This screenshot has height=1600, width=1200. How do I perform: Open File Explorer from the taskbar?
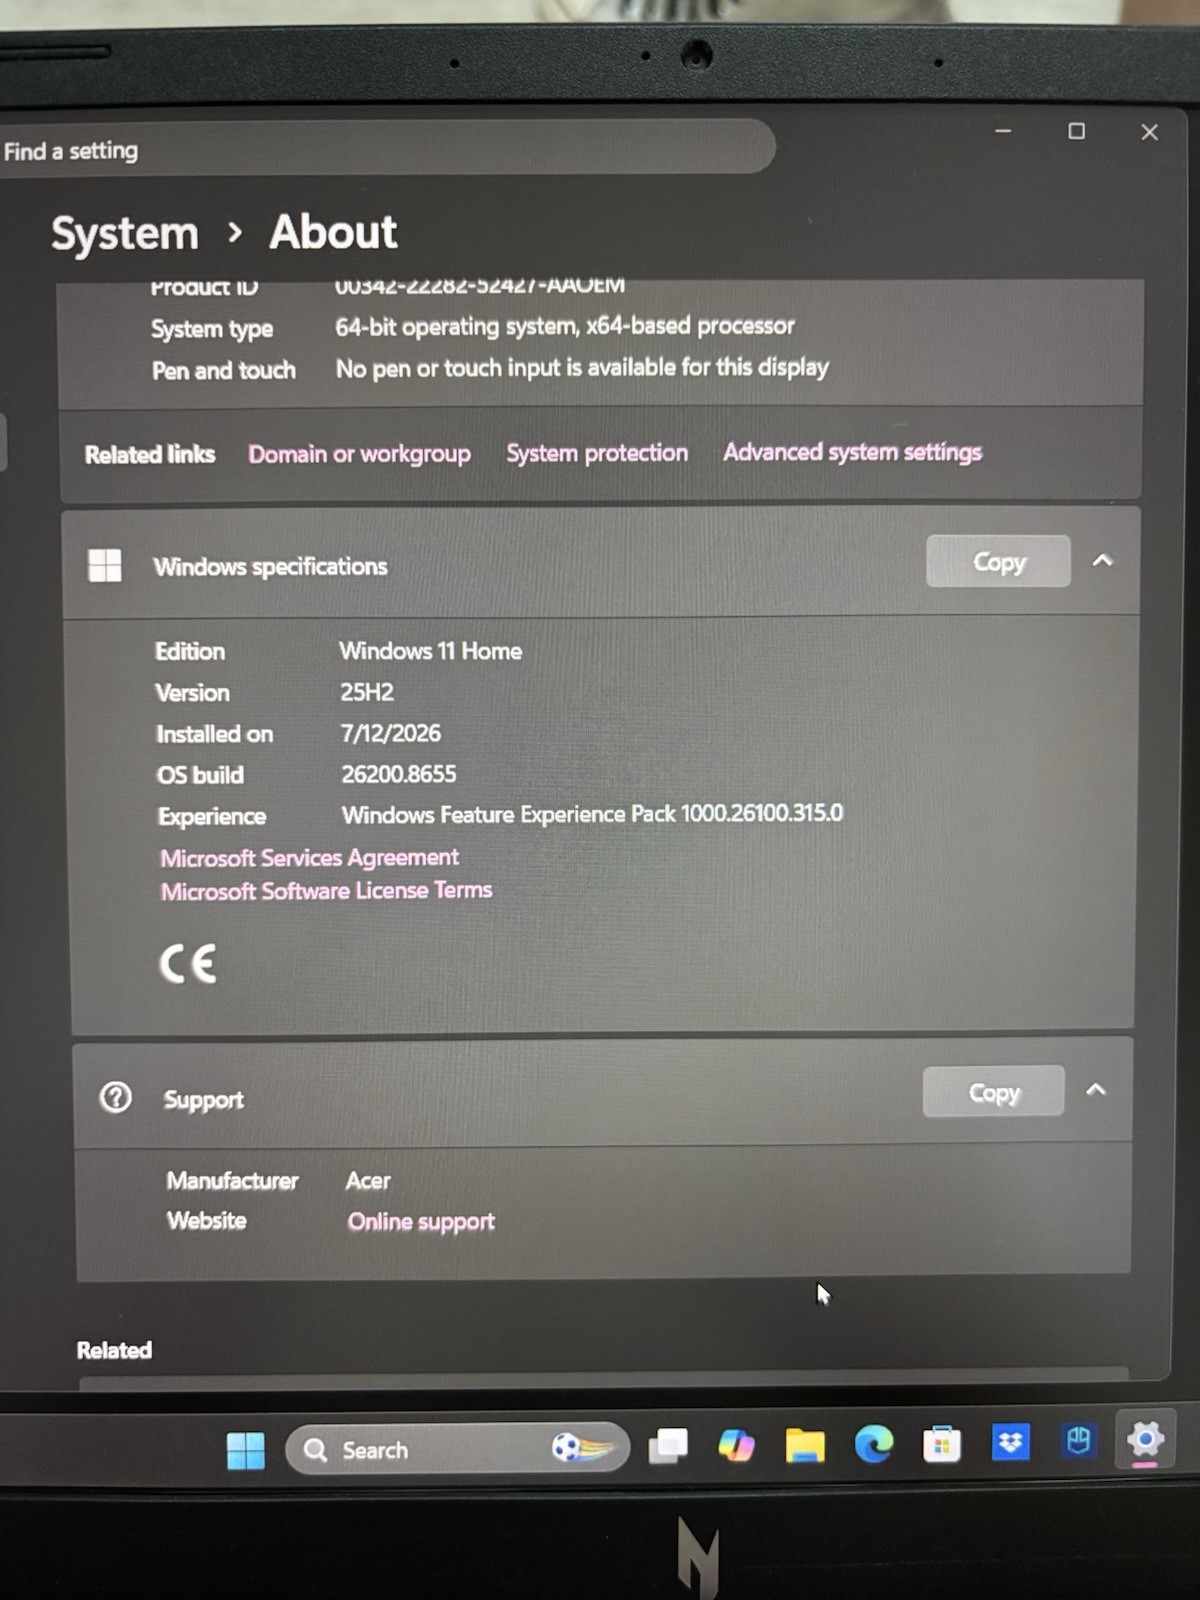coord(805,1445)
